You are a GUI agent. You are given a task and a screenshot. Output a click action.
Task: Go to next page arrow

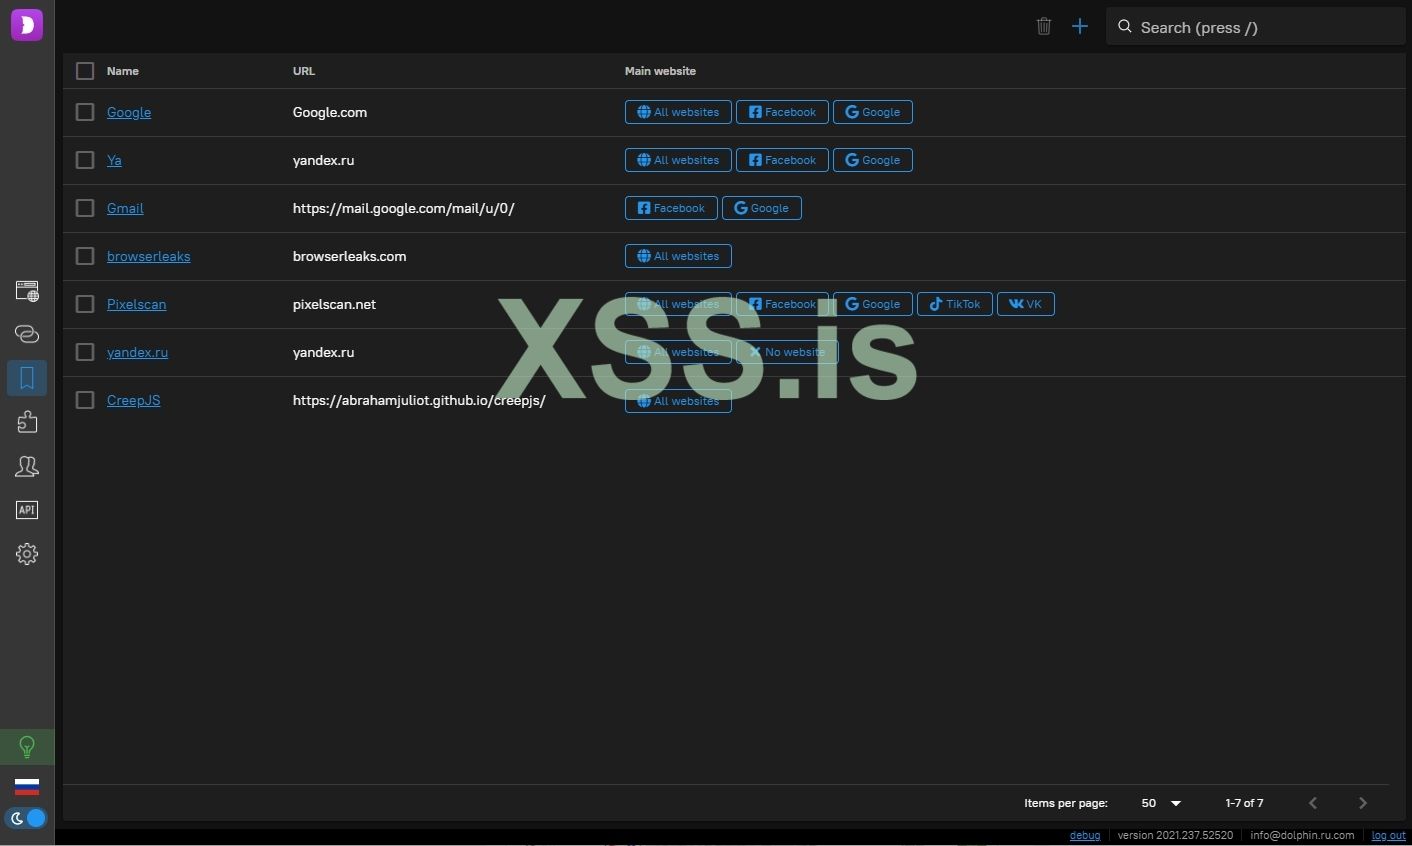pyautogui.click(x=1363, y=803)
